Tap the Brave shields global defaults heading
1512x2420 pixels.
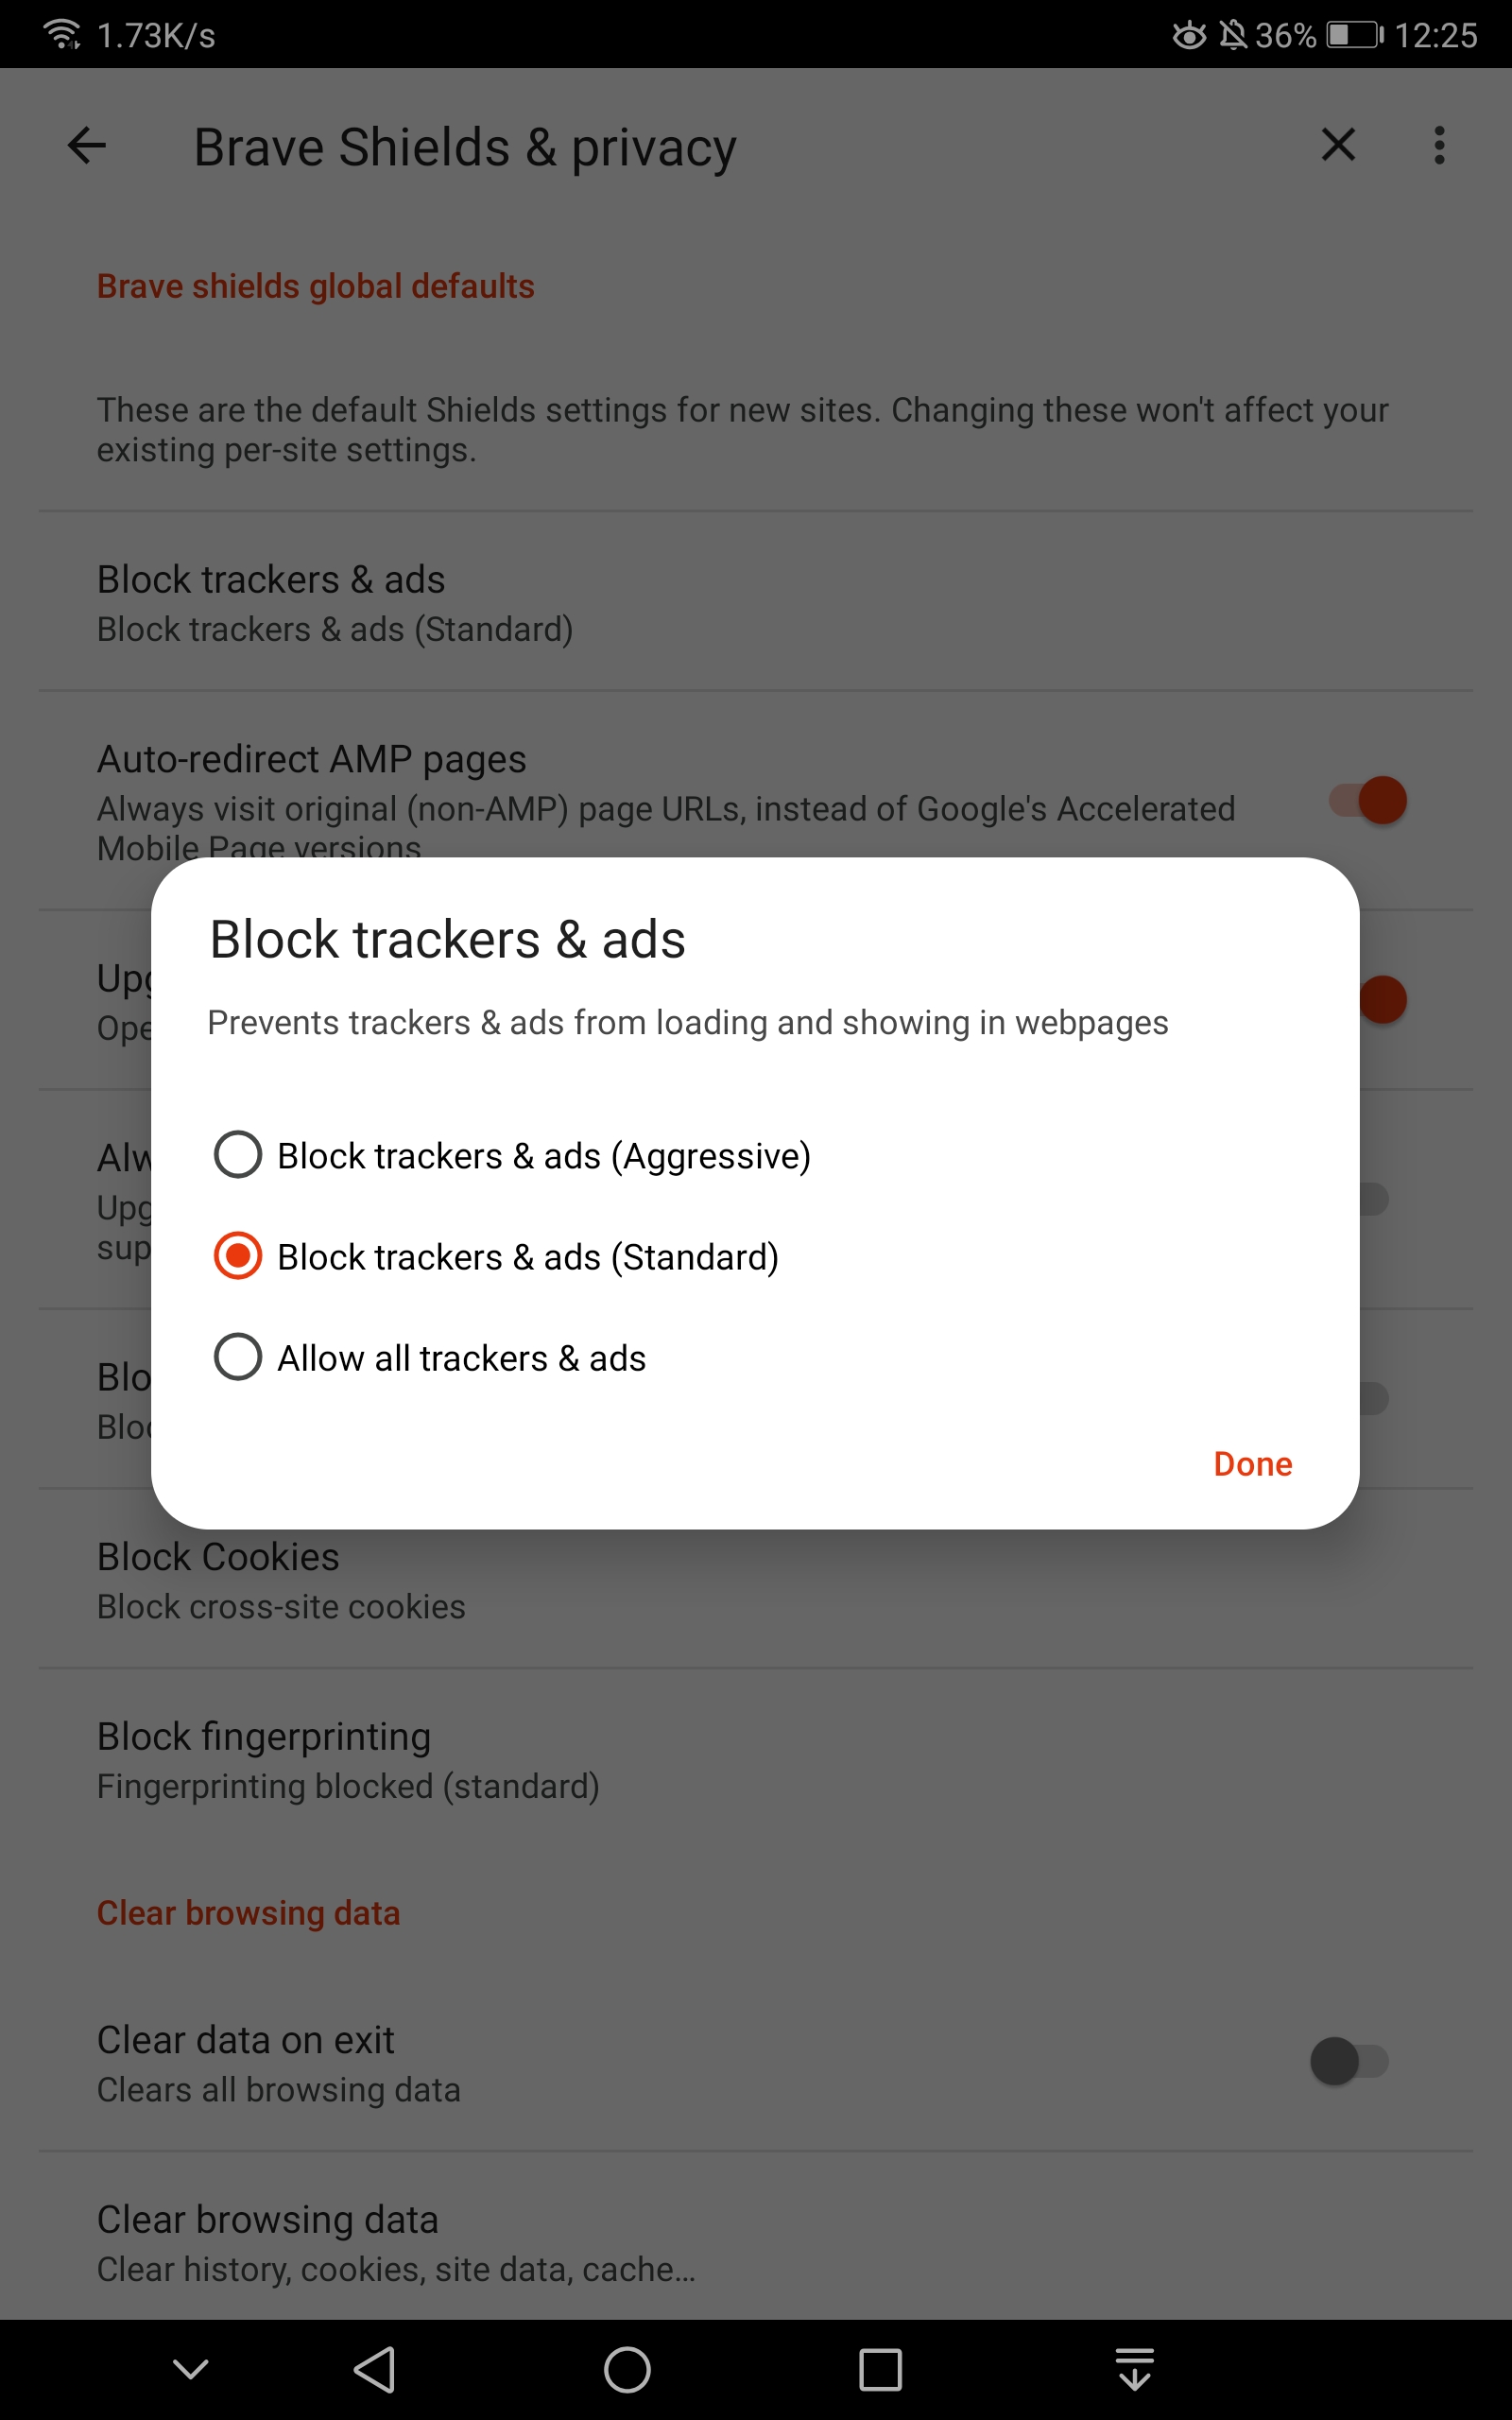coord(315,286)
